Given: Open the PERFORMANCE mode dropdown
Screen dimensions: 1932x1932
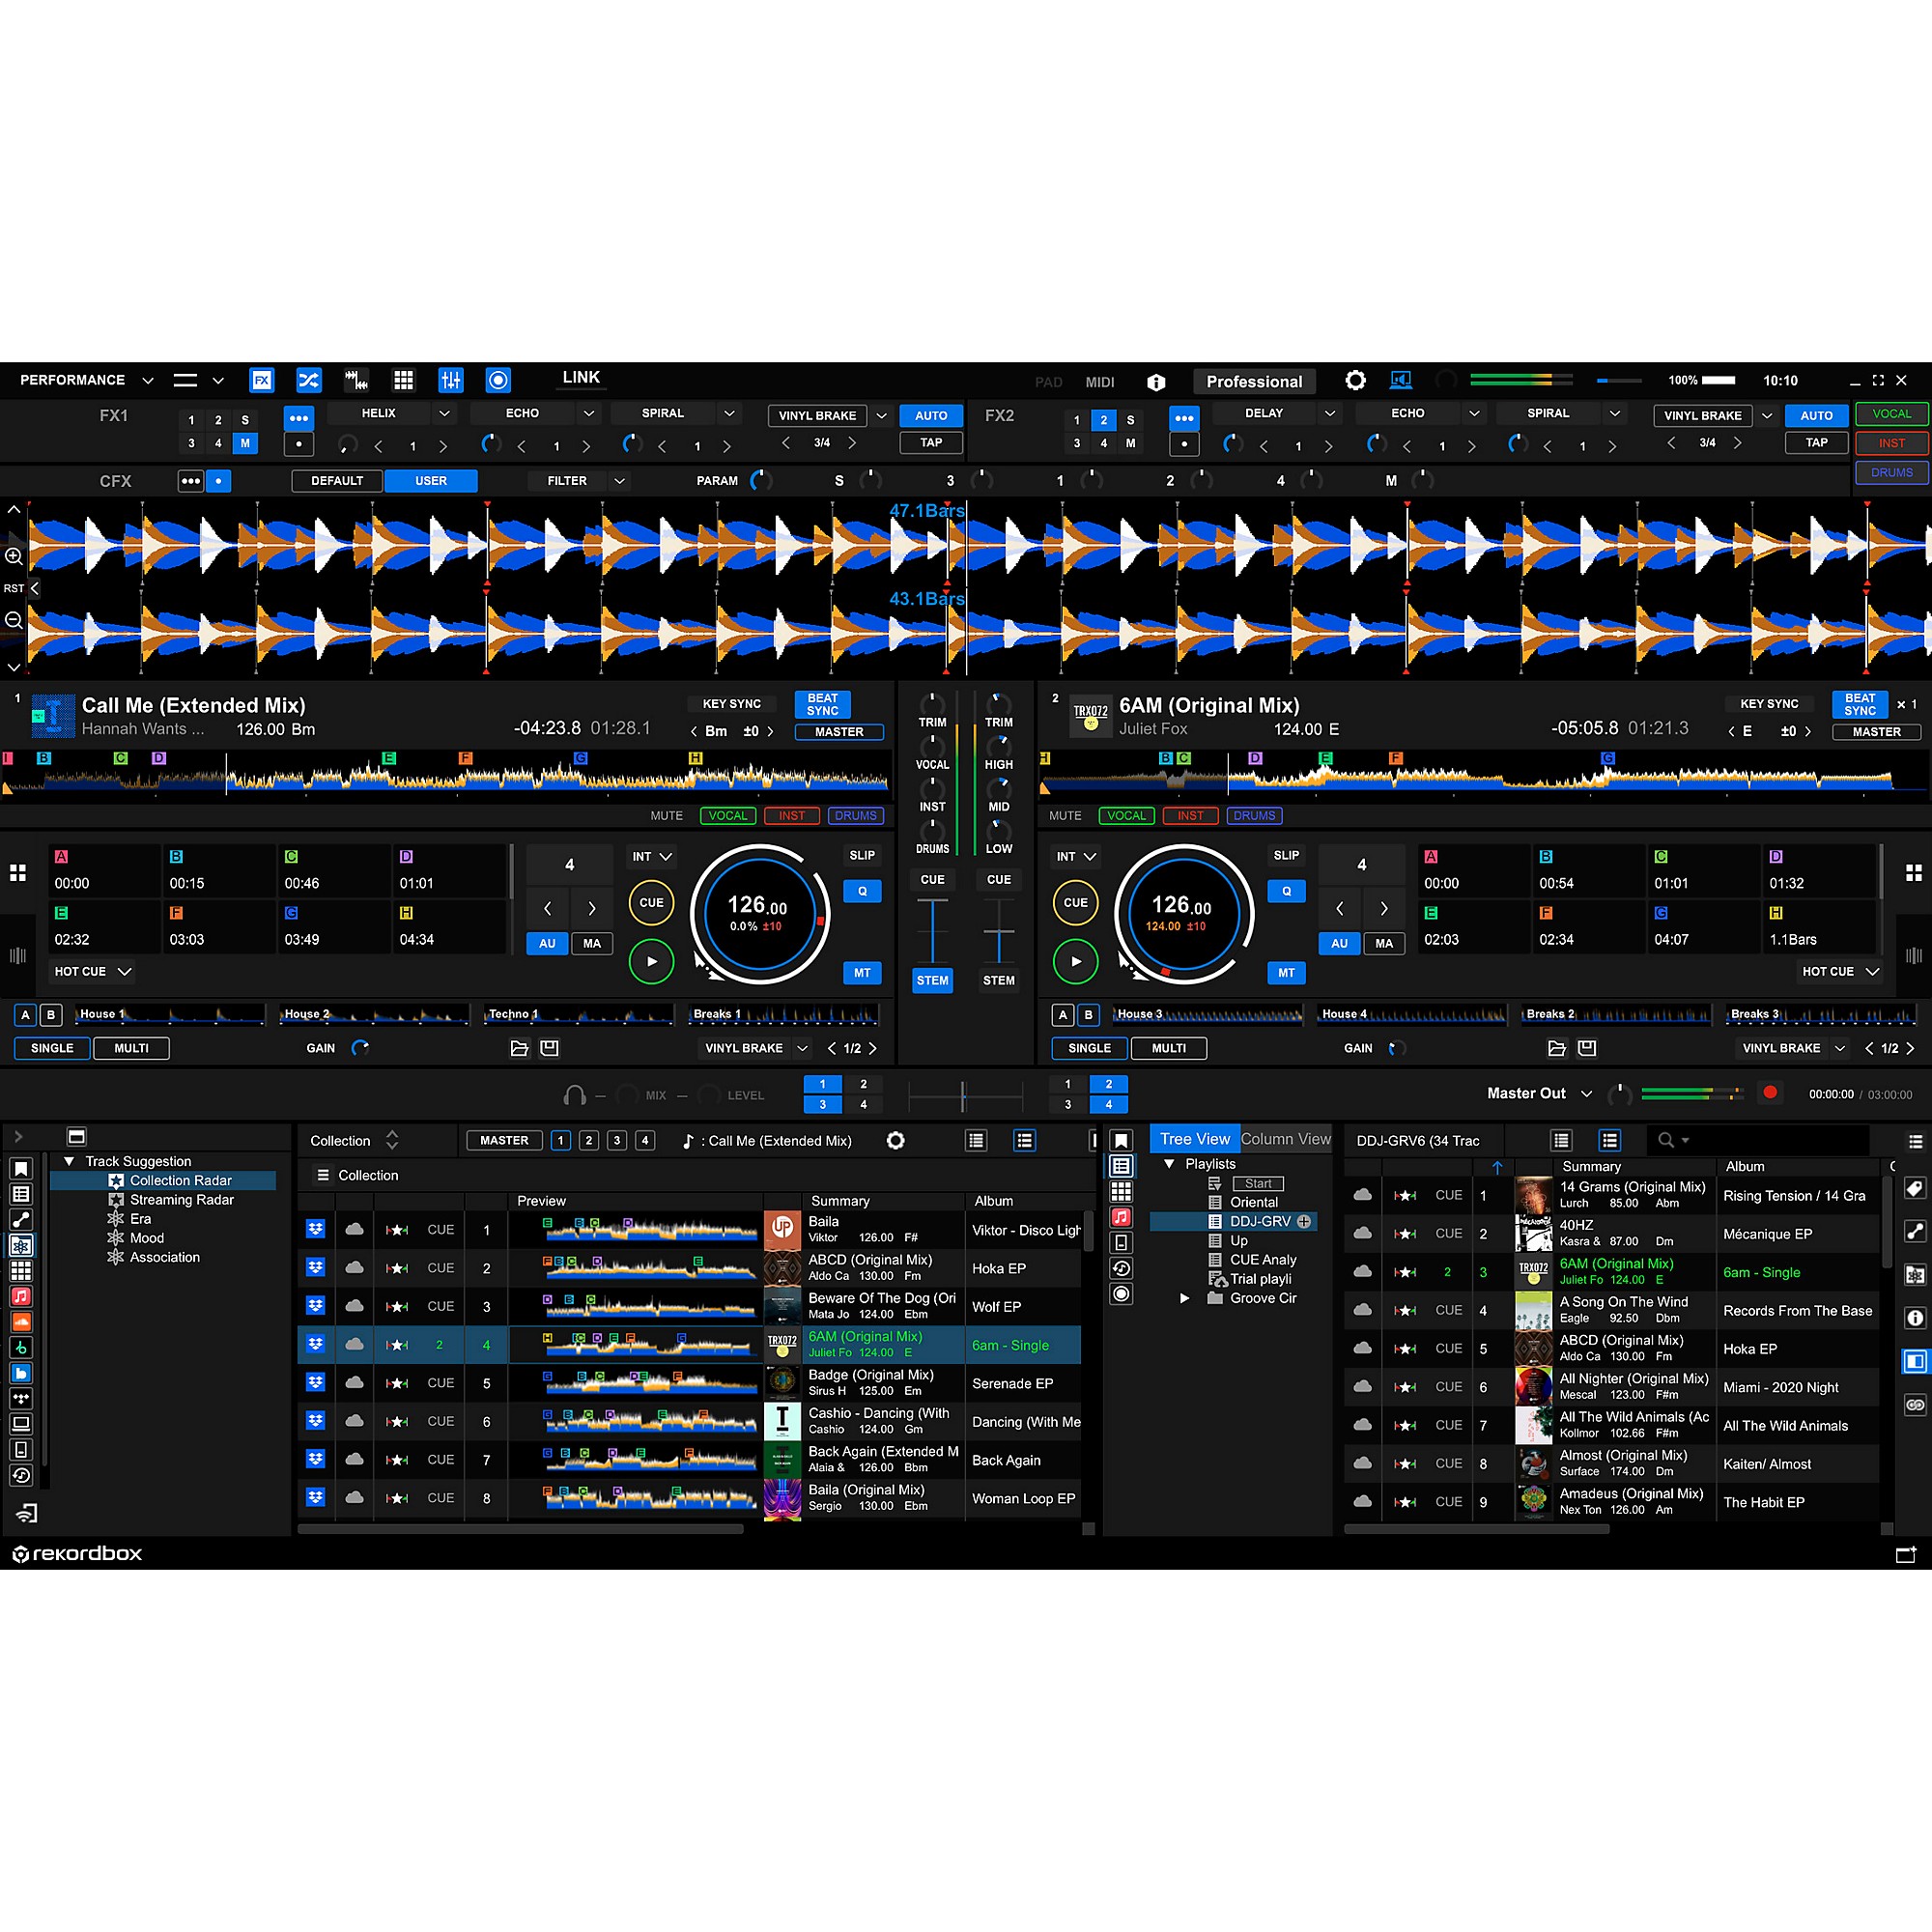Looking at the screenshot, I should pos(148,380).
